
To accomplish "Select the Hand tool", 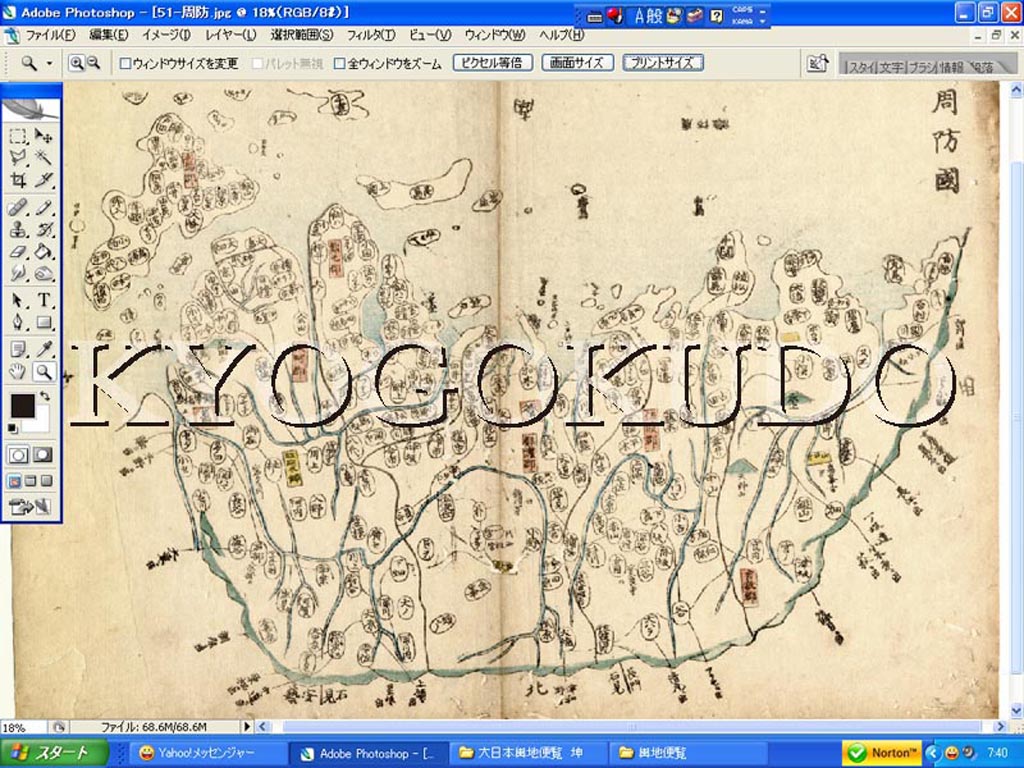I will pyautogui.click(x=18, y=372).
